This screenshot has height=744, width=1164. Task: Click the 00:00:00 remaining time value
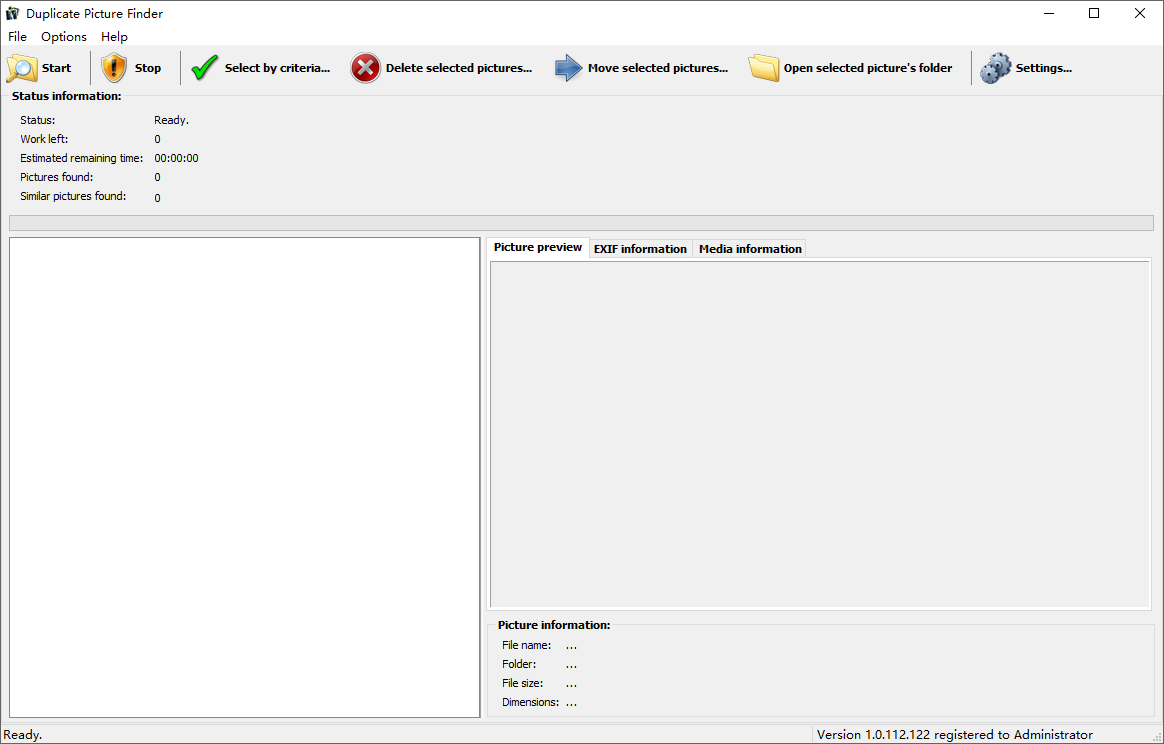[x=176, y=158]
